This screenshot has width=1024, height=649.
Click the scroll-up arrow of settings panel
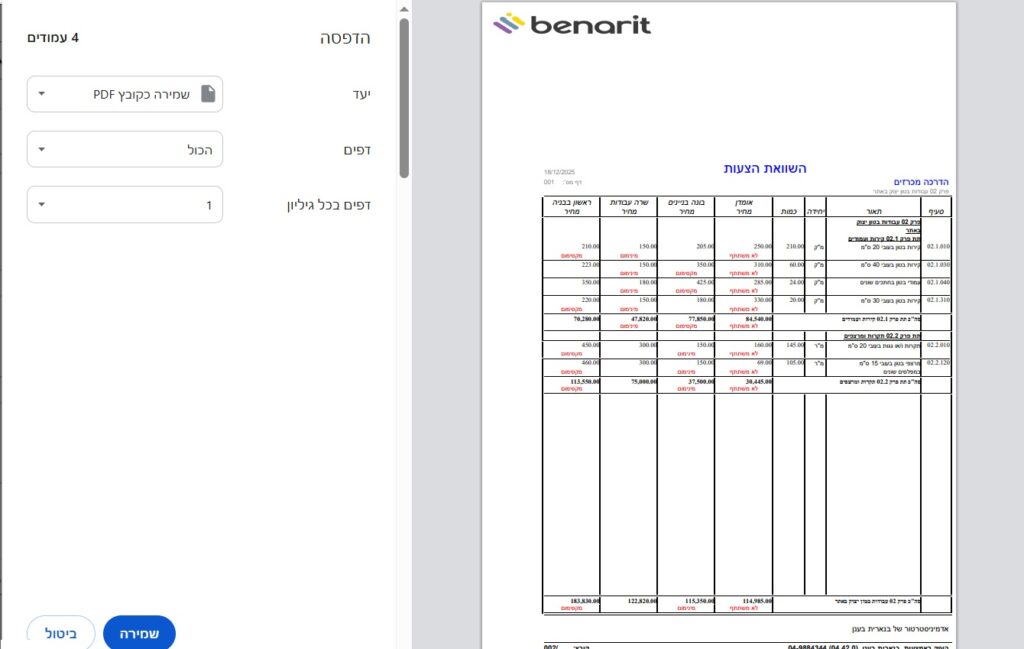(x=403, y=8)
